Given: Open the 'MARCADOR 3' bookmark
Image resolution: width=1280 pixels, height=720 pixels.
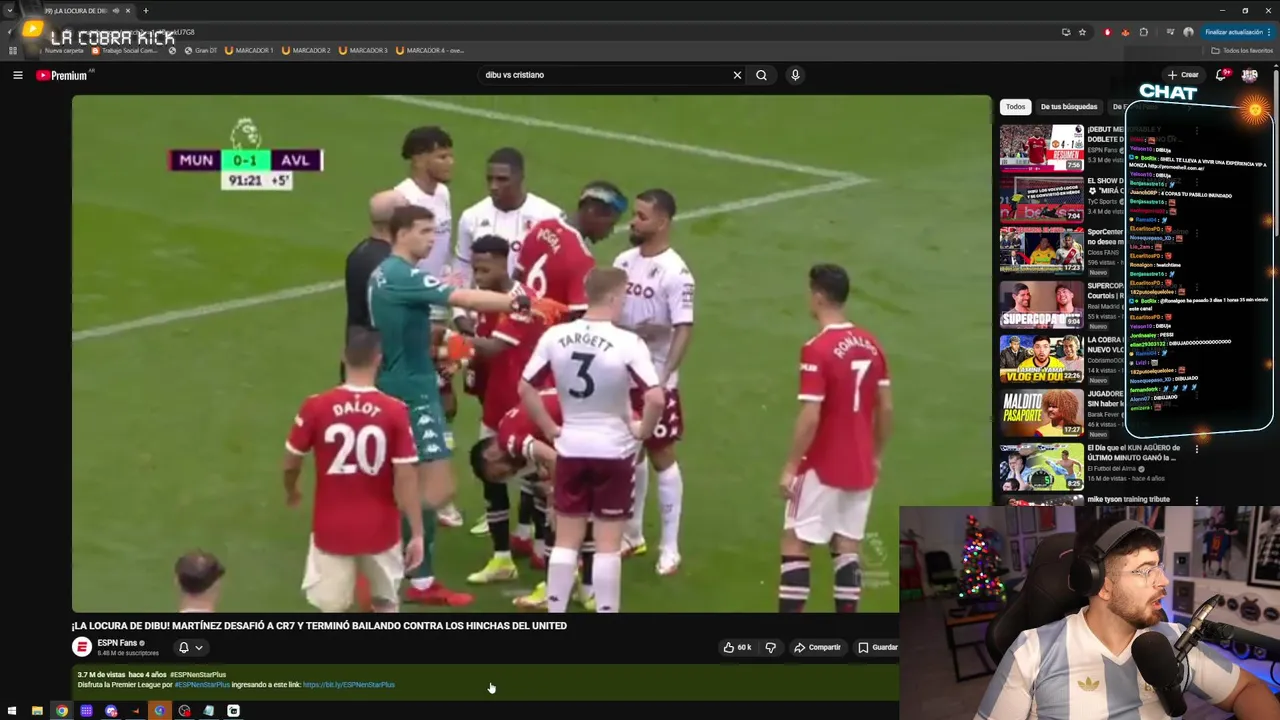Looking at the screenshot, I should point(363,50).
